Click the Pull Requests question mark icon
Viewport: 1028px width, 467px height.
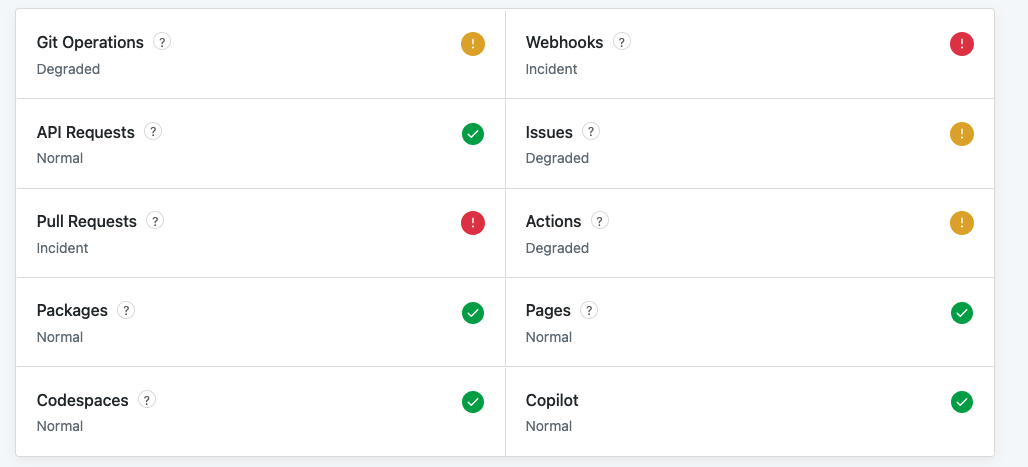155,220
